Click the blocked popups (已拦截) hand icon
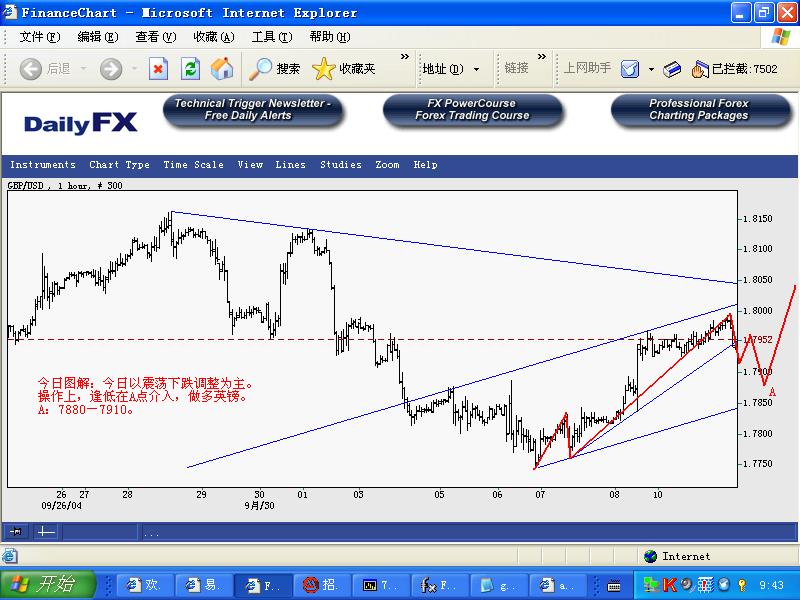The image size is (800, 600). point(701,69)
